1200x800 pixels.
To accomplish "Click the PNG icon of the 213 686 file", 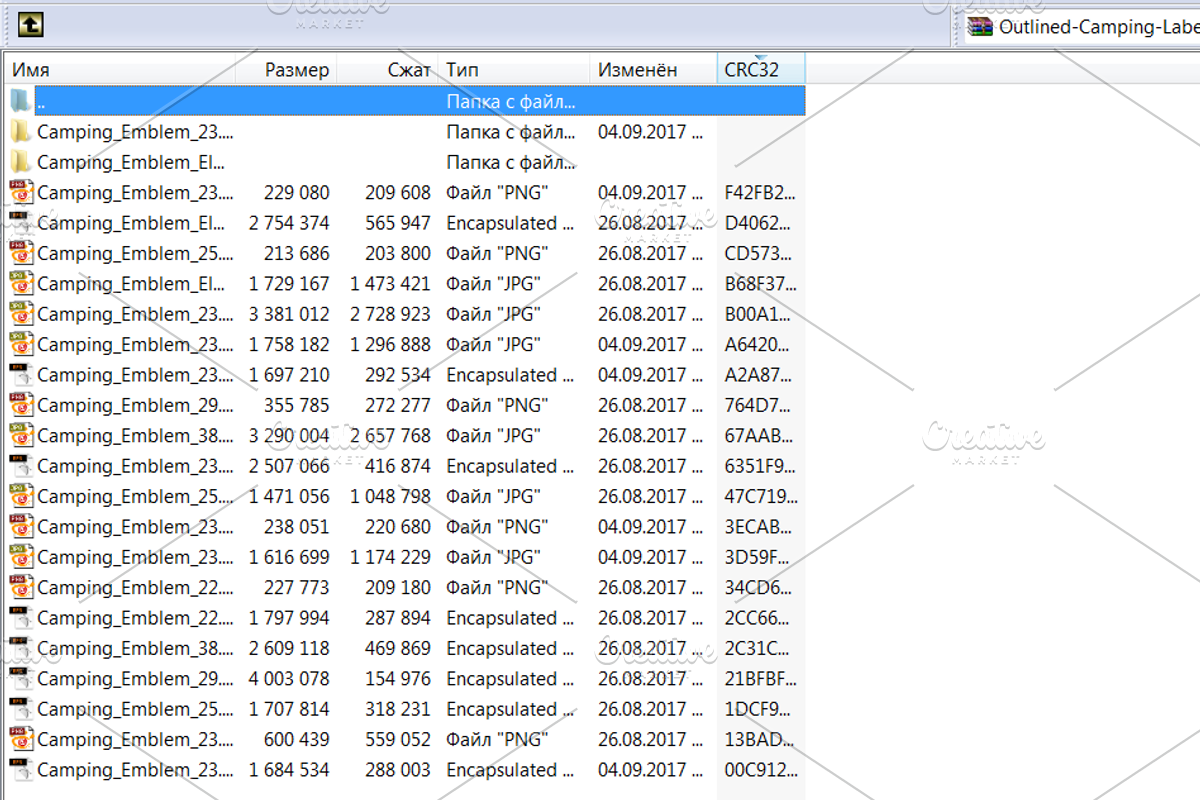I will [20, 253].
